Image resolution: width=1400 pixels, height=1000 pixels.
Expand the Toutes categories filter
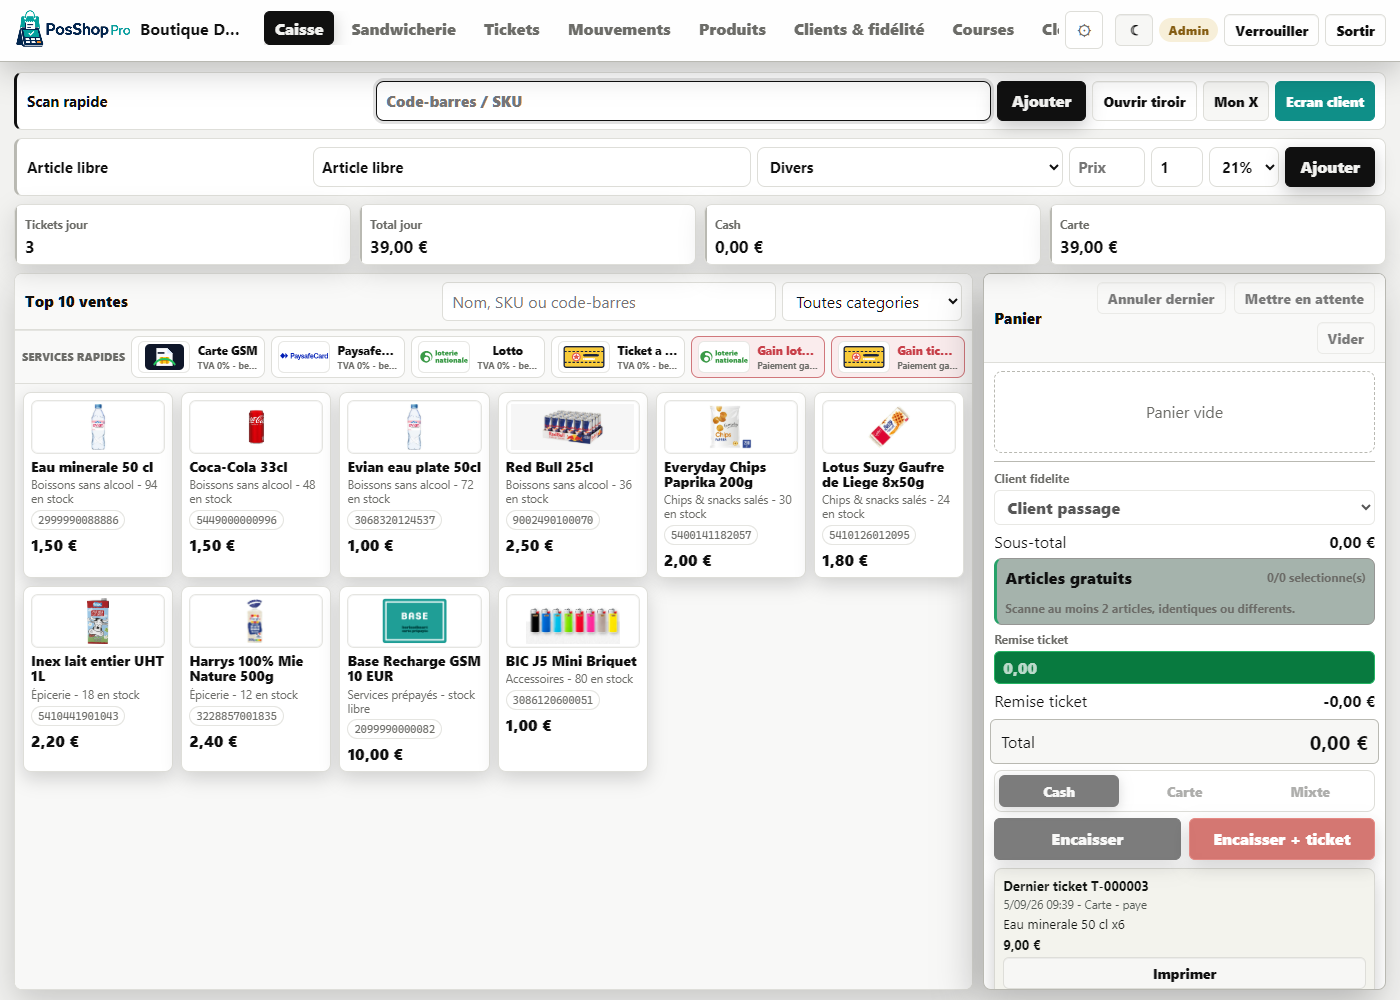pos(872,302)
